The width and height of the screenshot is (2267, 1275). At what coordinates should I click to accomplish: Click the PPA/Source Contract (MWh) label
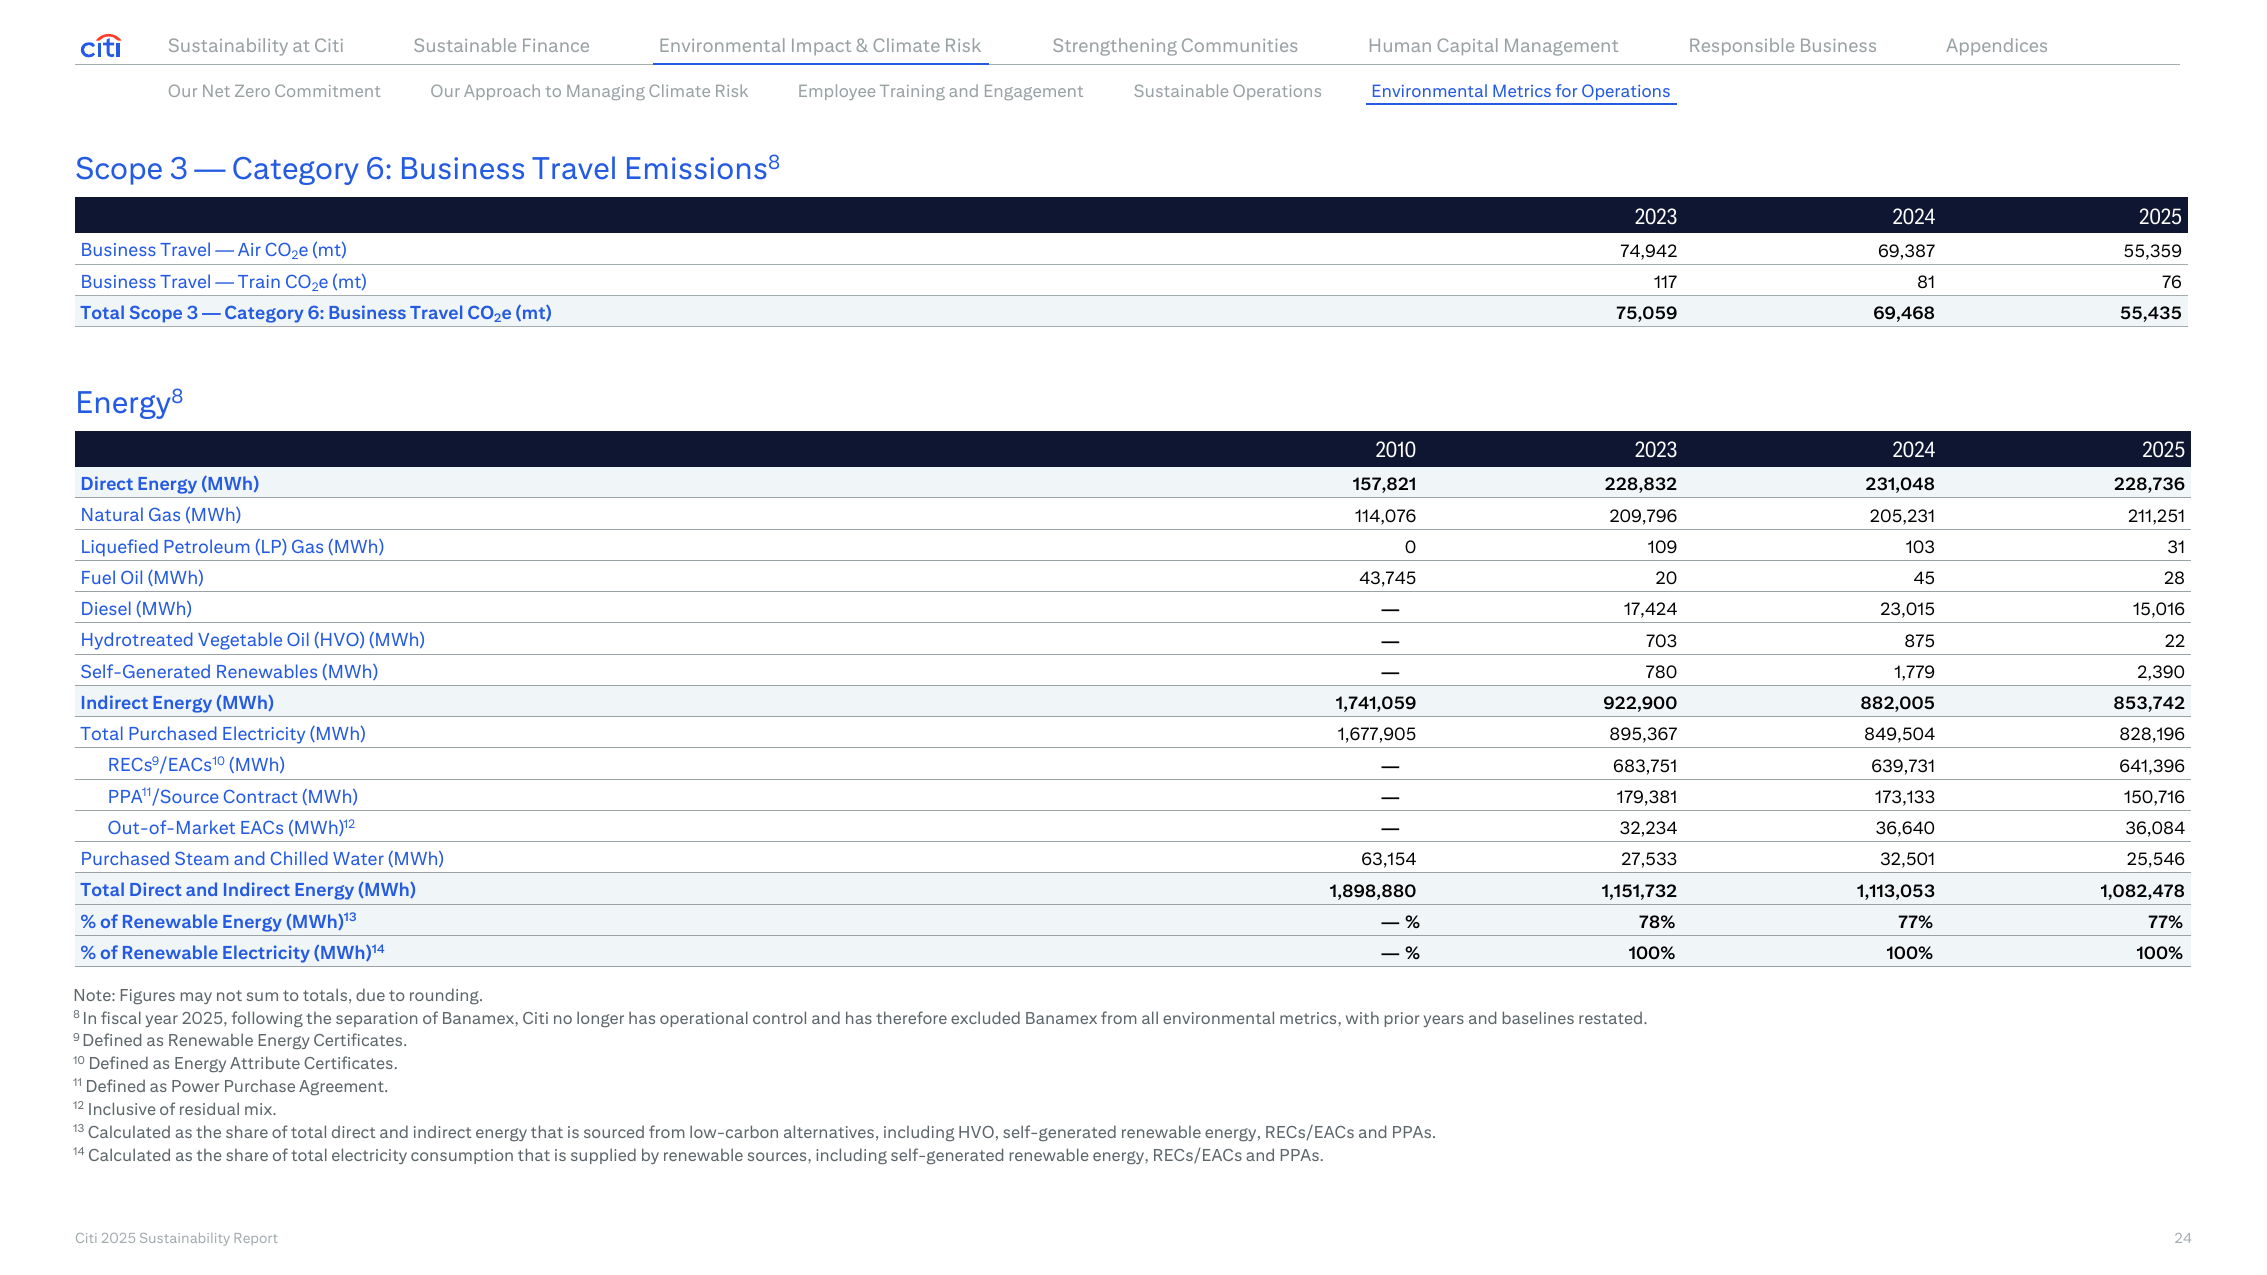232,797
